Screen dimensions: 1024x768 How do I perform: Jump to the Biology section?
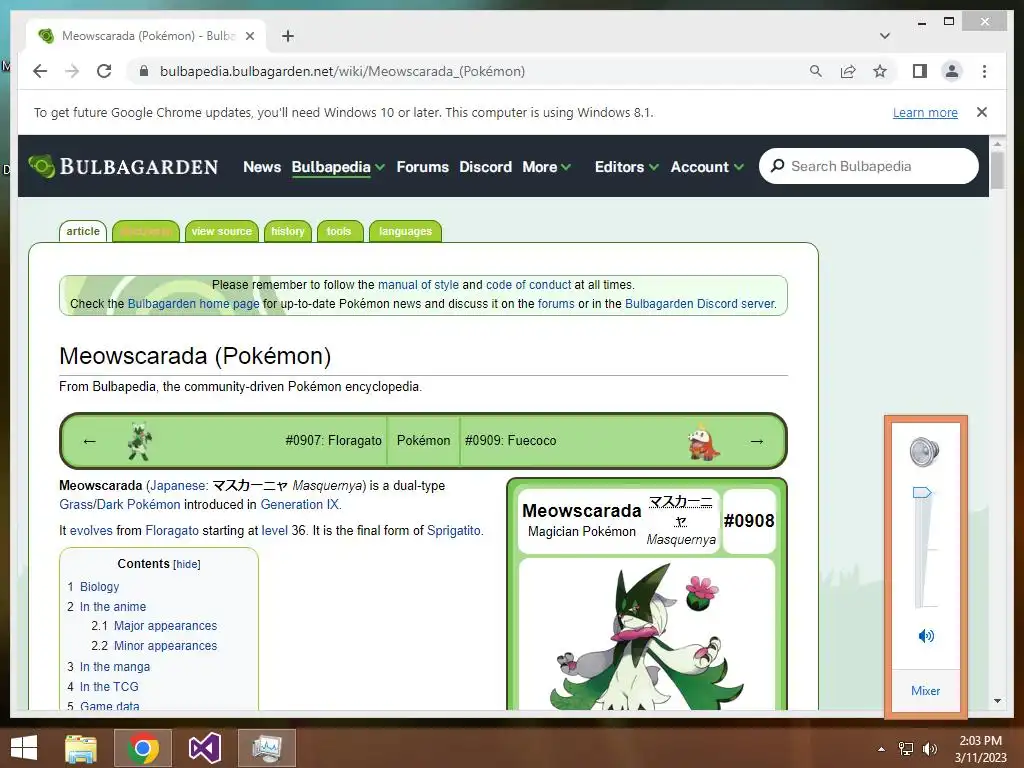tap(99, 586)
